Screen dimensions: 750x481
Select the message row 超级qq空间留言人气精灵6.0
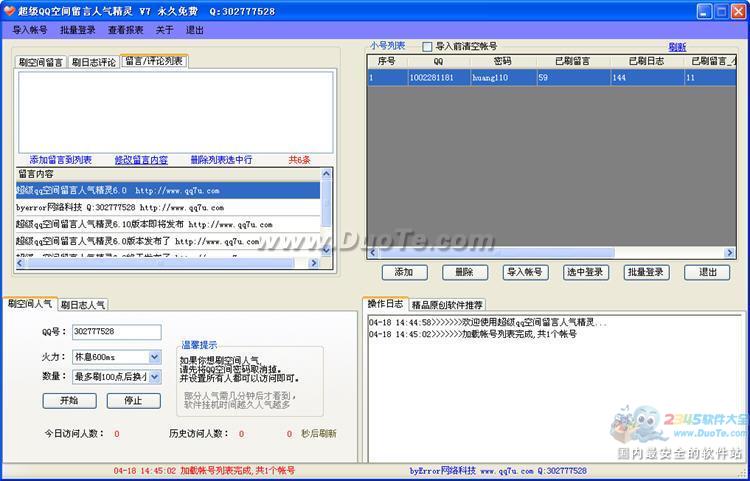[x=168, y=190]
